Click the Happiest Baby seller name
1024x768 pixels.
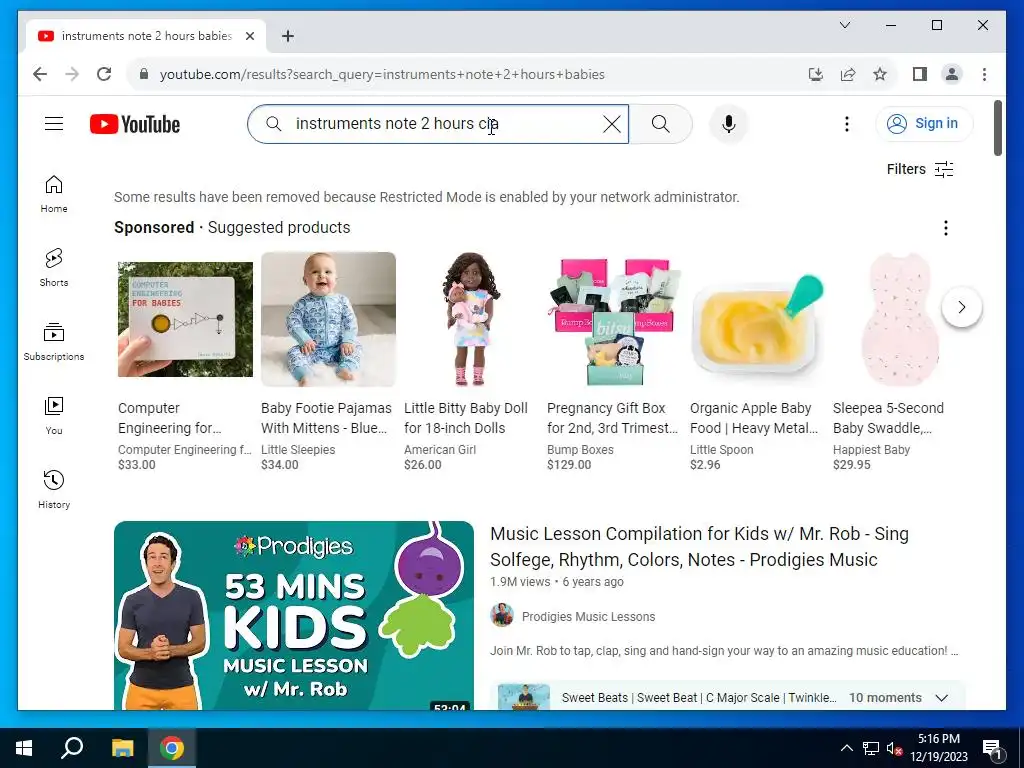(x=871, y=450)
